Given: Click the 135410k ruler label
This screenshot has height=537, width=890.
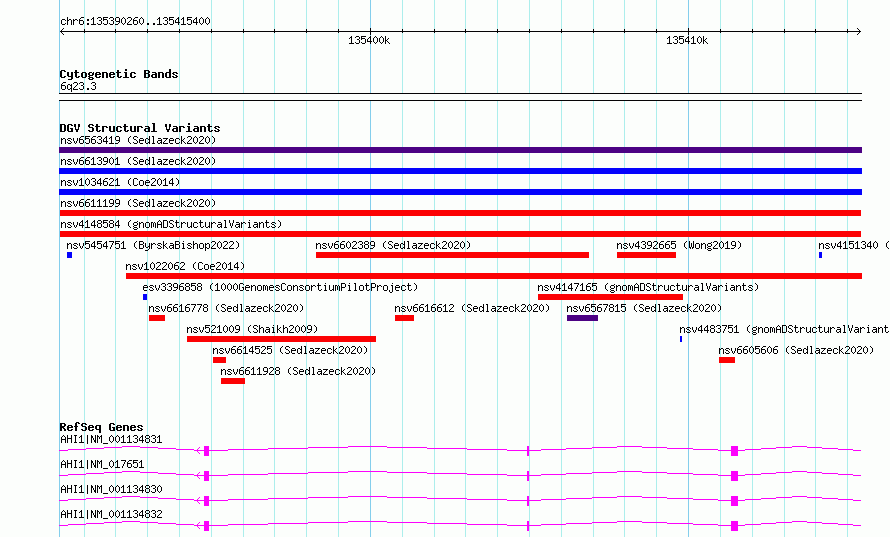Looking at the screenshot, I should click(x=687, y=40).
